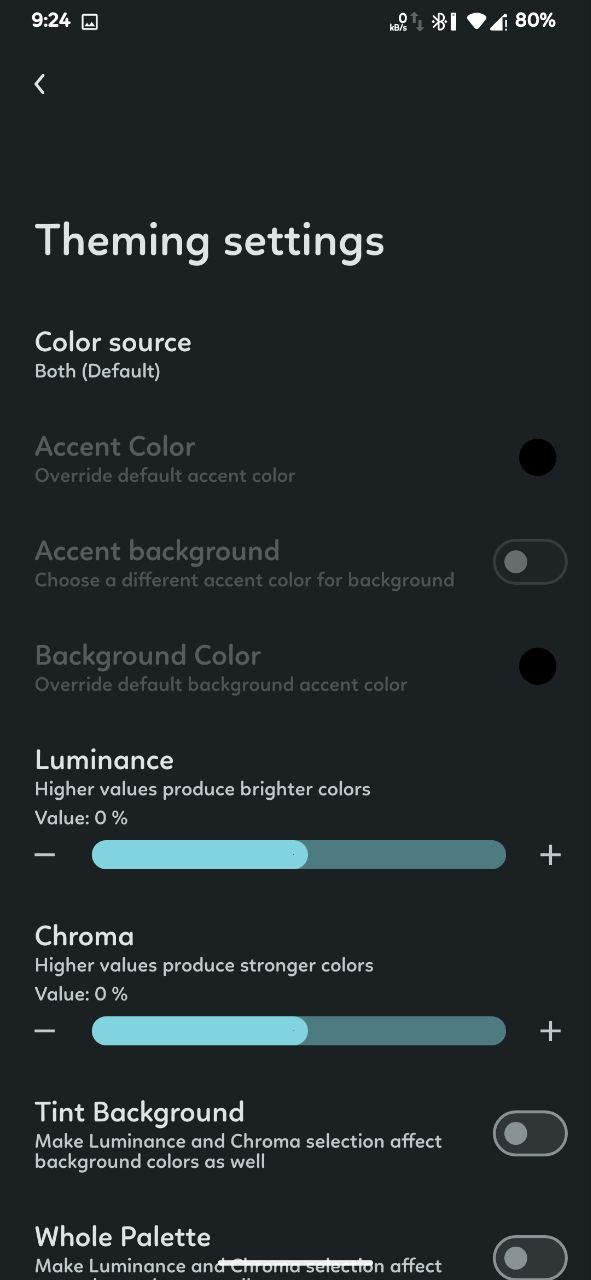The image size is (591, 1280).
Task: Click the Background Color black swatch
Action: (537, 666)
